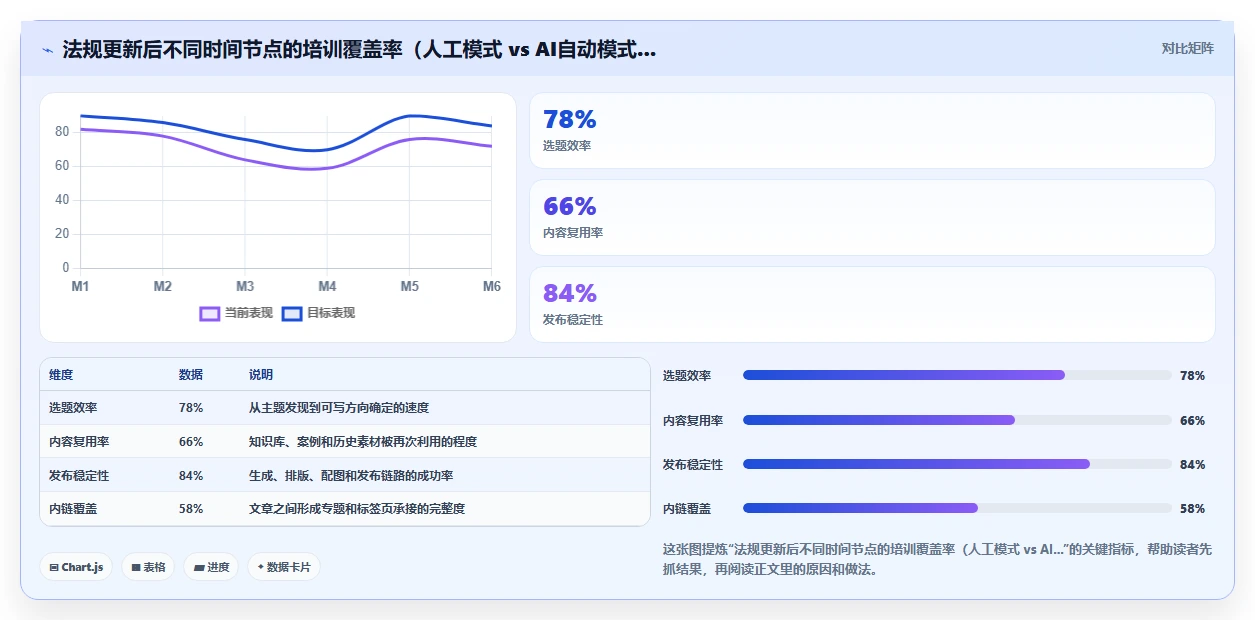
Task: Click the 78% 选题效率 data card
Action: pos(872,131)
